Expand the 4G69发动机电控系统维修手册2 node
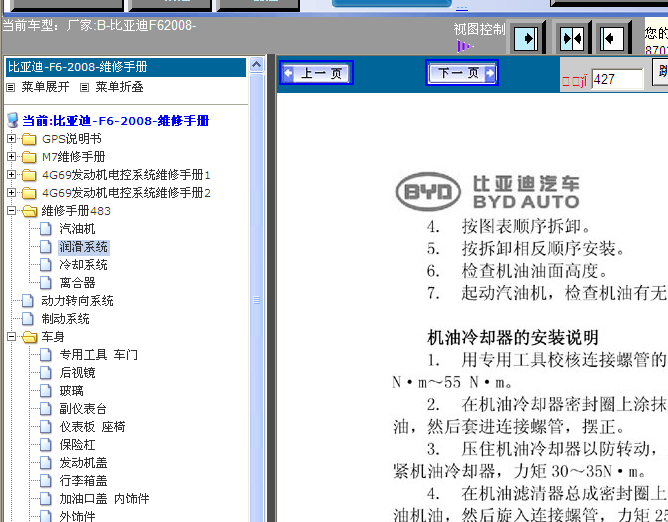 tap(12, 192)
